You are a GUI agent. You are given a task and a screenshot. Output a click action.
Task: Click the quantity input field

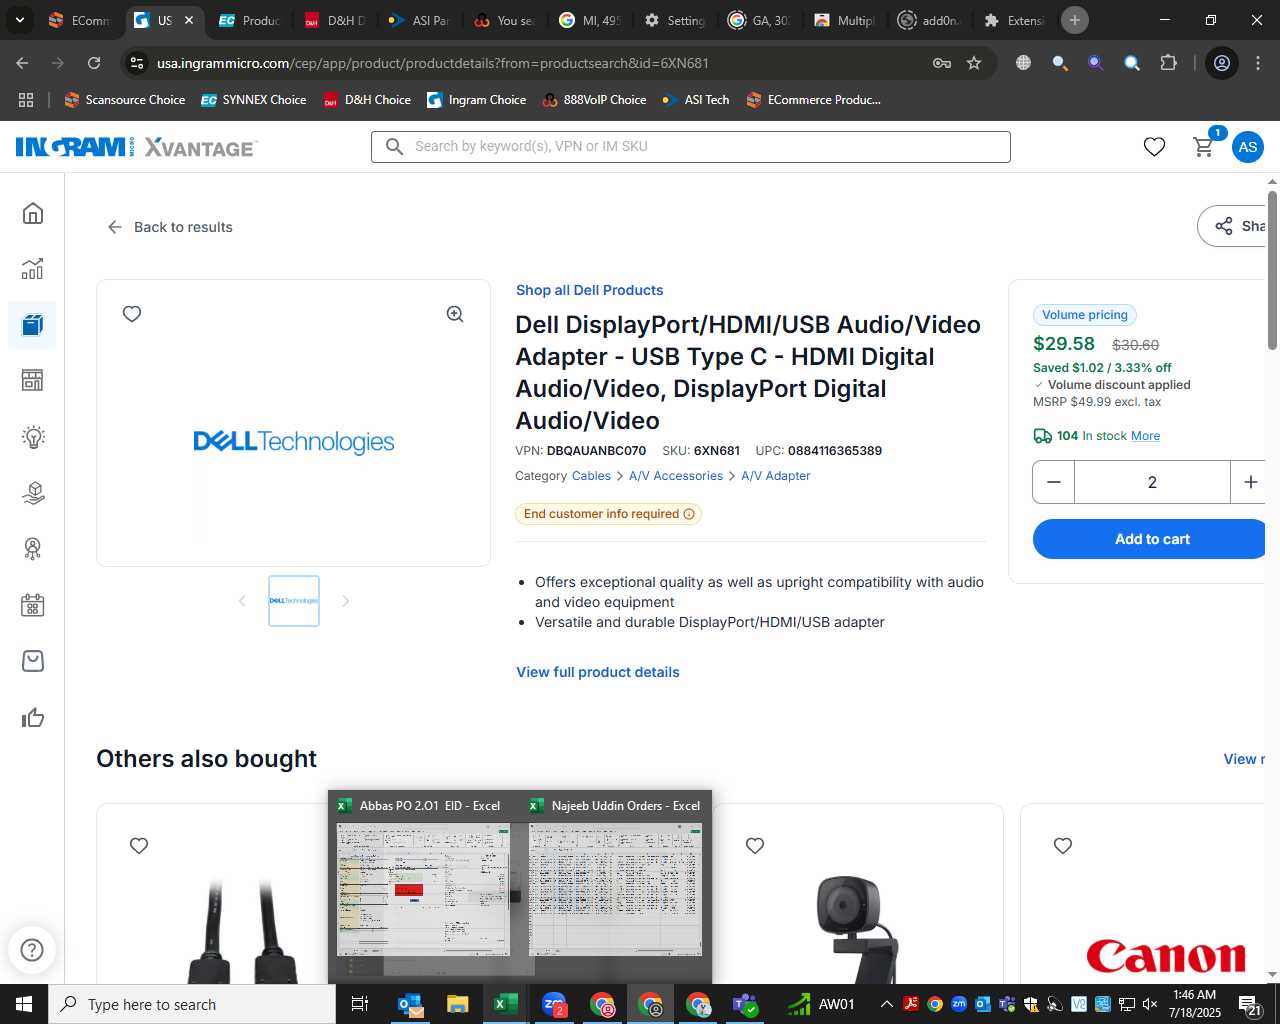[x=1152, y=482]
